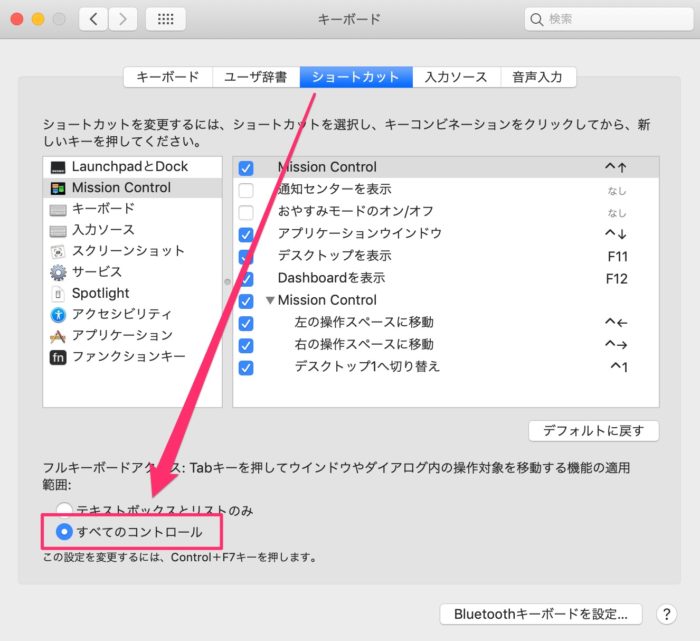This screenshot has width=700, height=641.
Task: Select the スクリーンショット category icon
Action: pos(58,251)
